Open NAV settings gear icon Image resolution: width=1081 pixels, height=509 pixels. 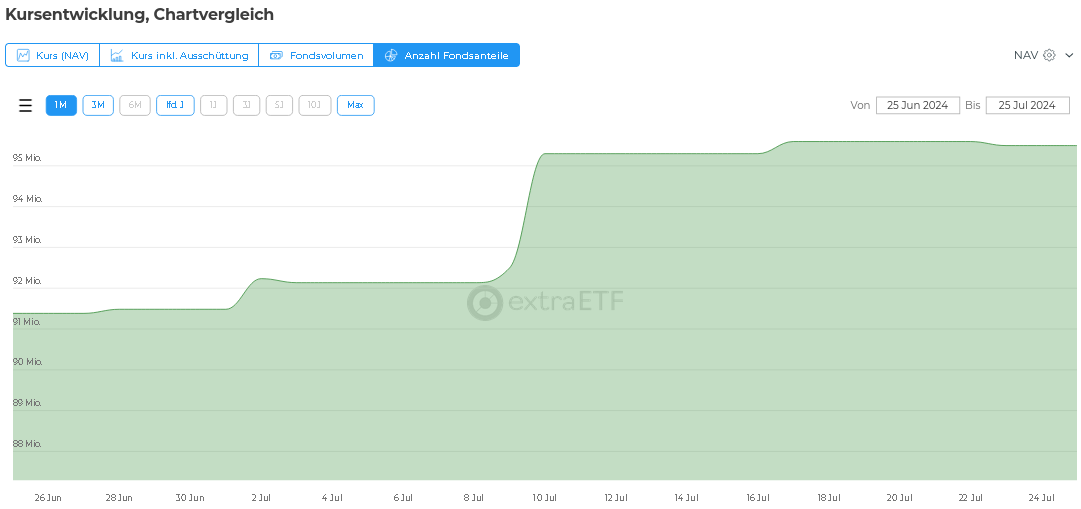click(1049, 55)
